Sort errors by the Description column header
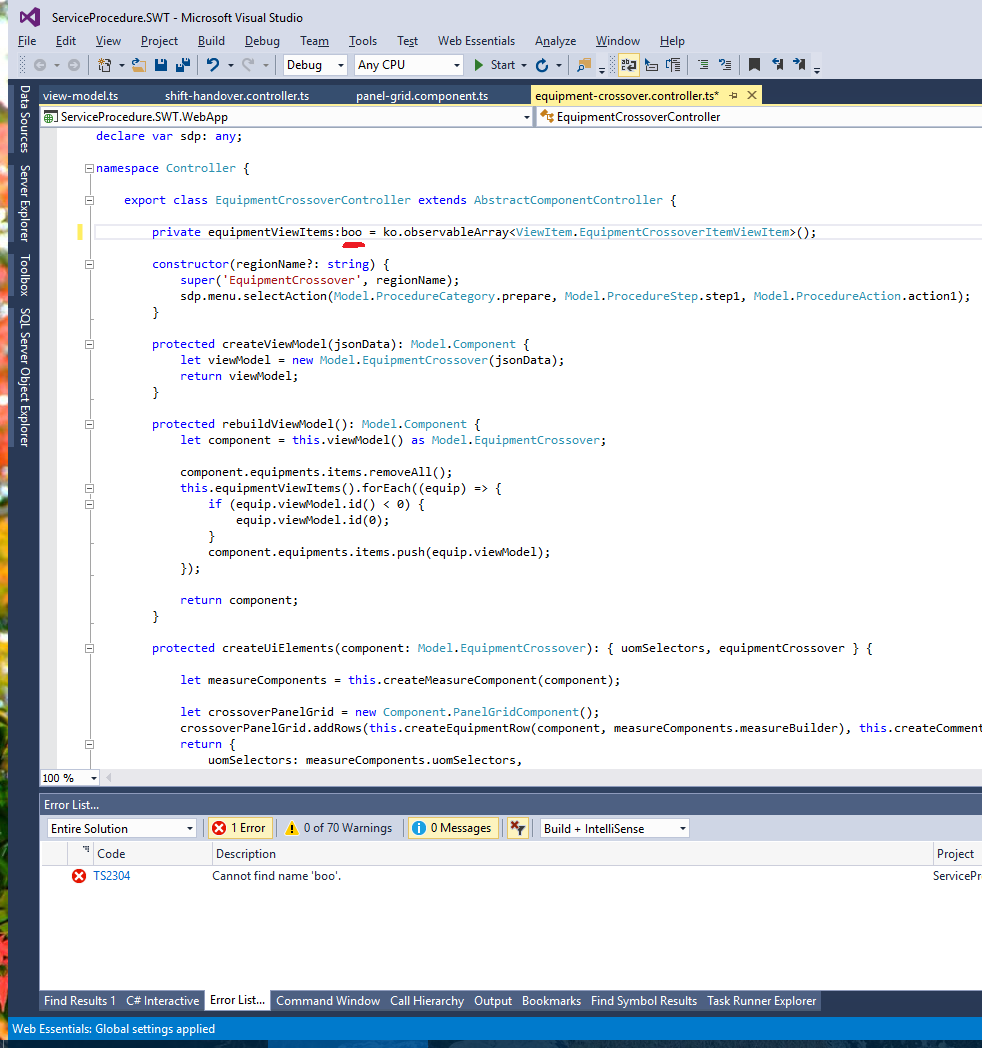Screen dimensions: 982x1048 572,854
